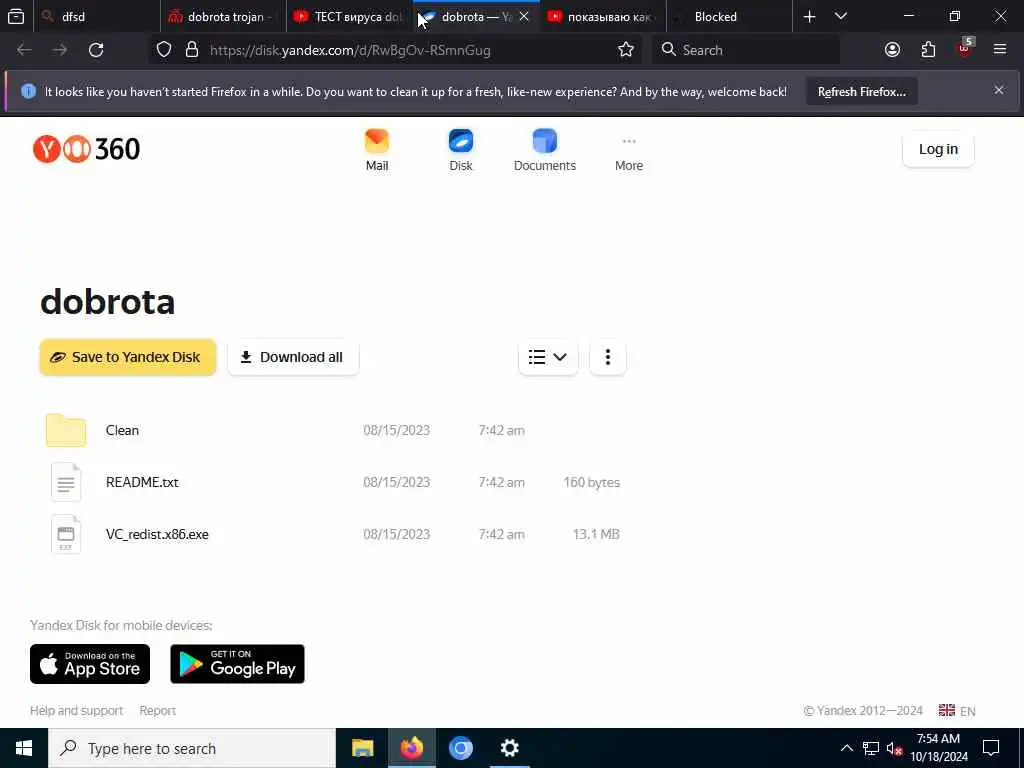Click the Report link

[x=157, y=711]
